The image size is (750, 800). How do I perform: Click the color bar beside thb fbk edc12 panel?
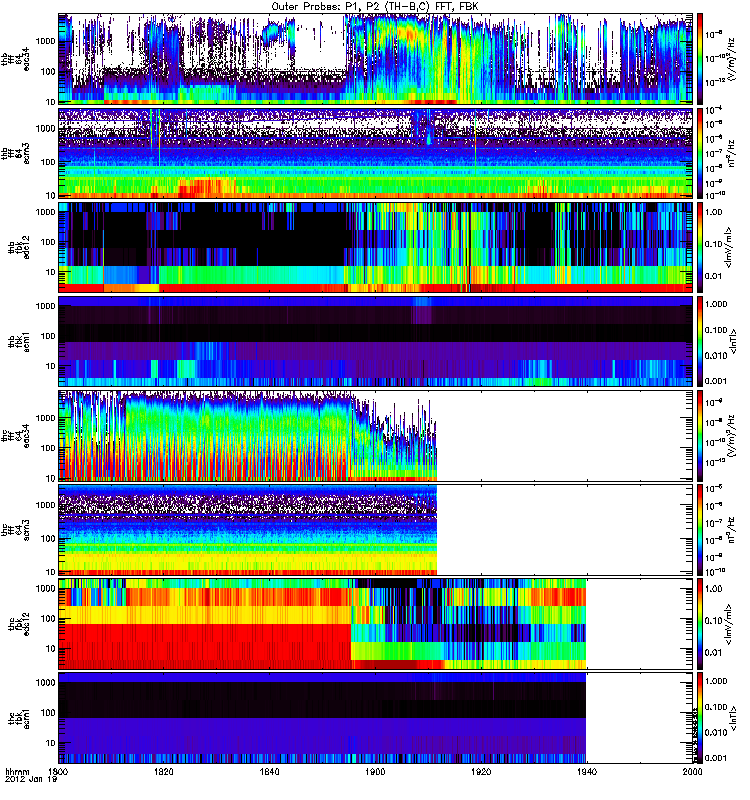coord(700,247)
